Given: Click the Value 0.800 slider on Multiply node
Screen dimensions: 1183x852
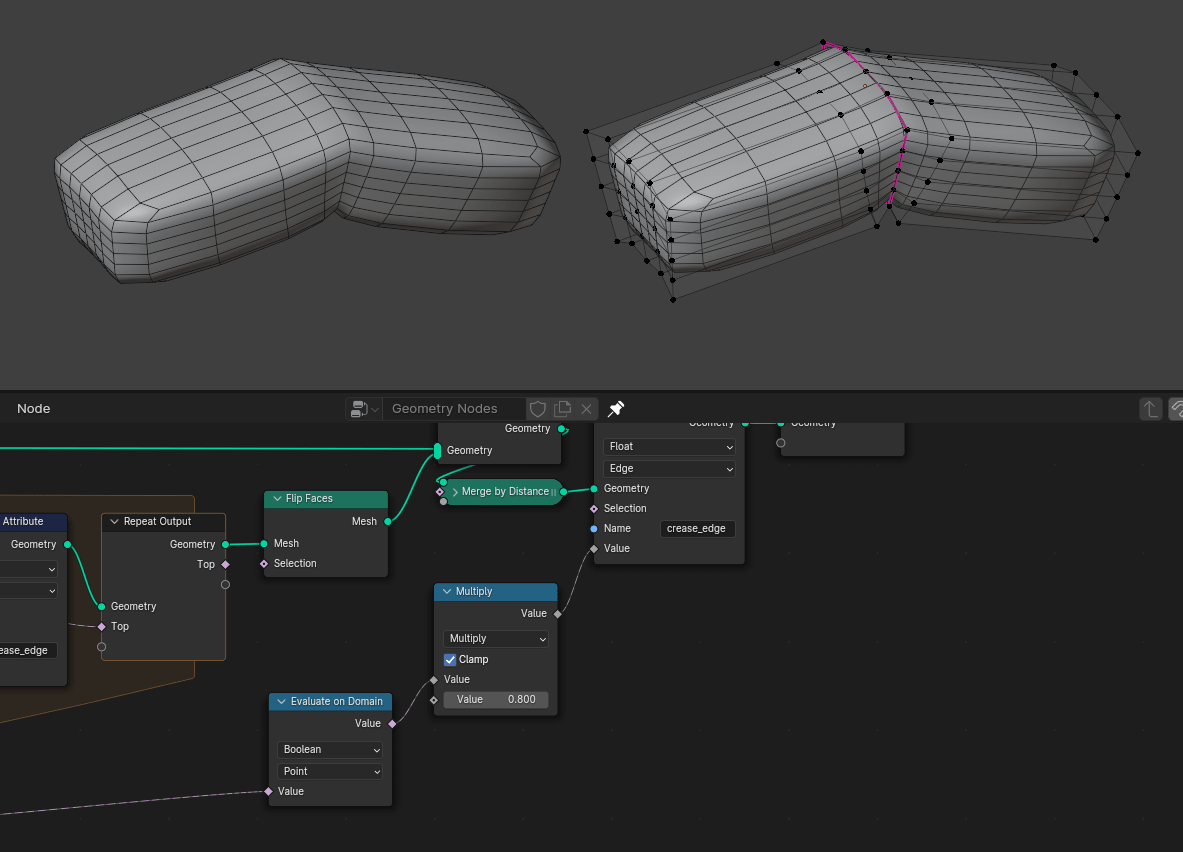Looking at the screenshot, I should click(495, 699).
